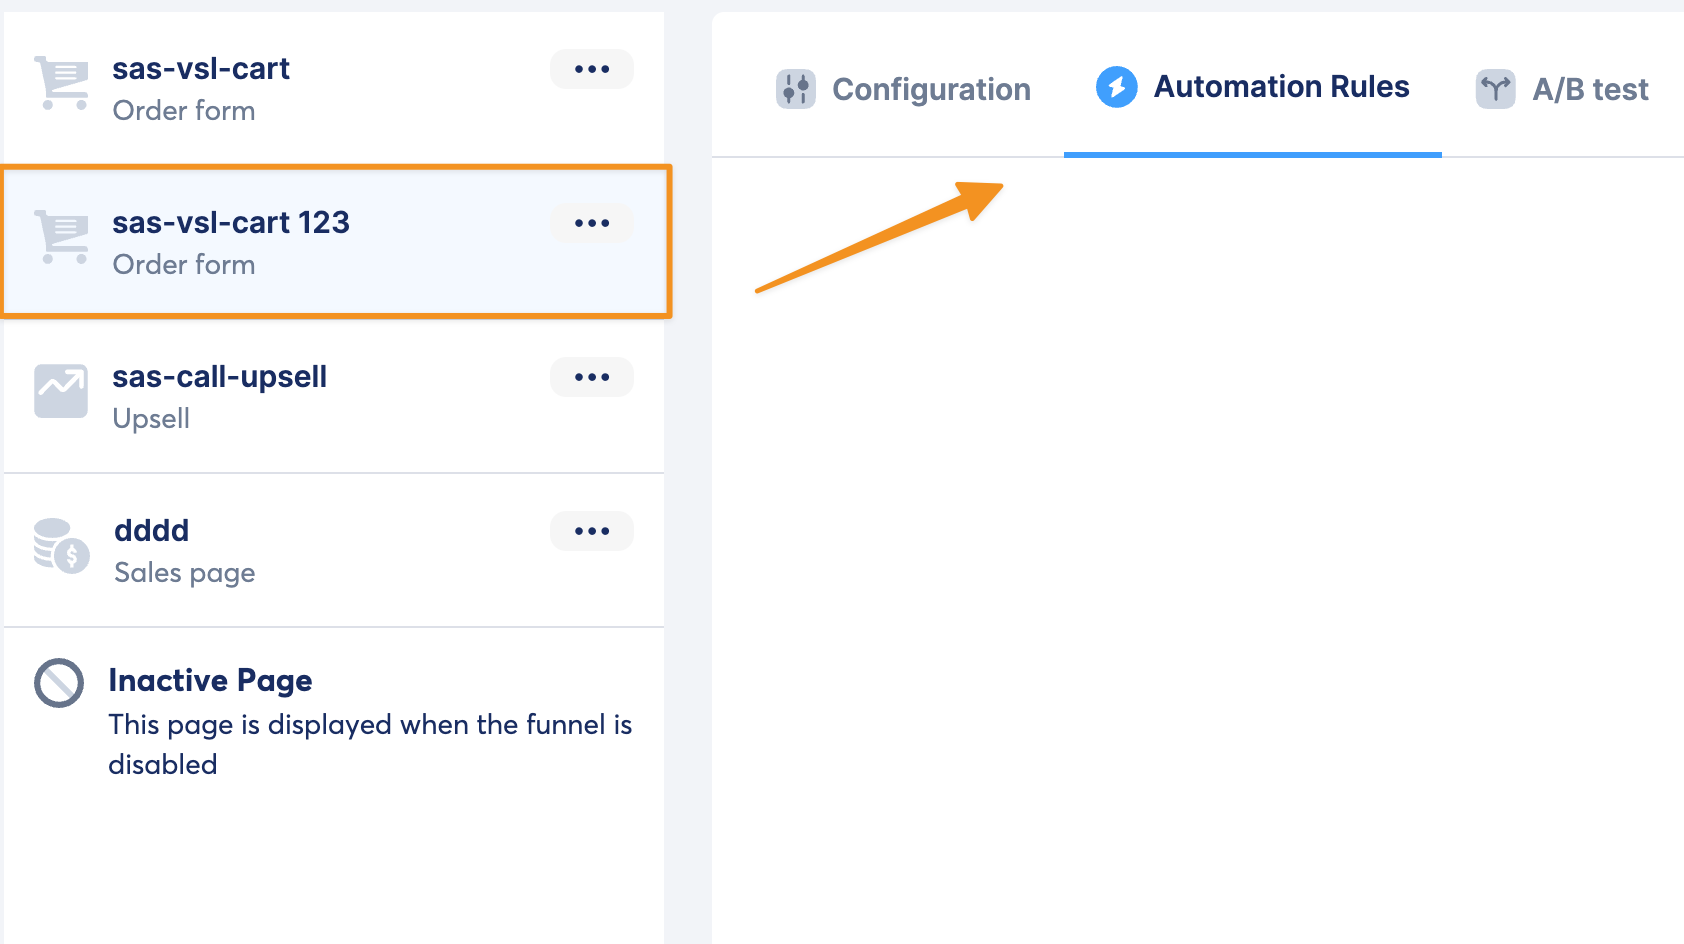
Task: Click the coins icon beside dddd
Action: point(61,545)
